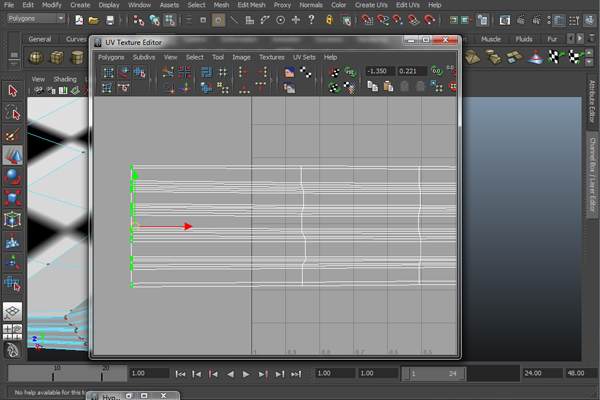Viewport: 600px width, 400px height.
Task: Go to start of playback range
Action: coord(180,374)
